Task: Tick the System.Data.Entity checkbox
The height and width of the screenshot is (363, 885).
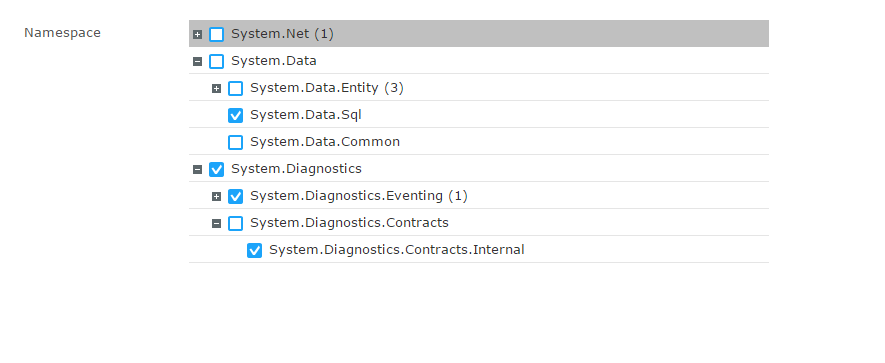Action: 235,89
